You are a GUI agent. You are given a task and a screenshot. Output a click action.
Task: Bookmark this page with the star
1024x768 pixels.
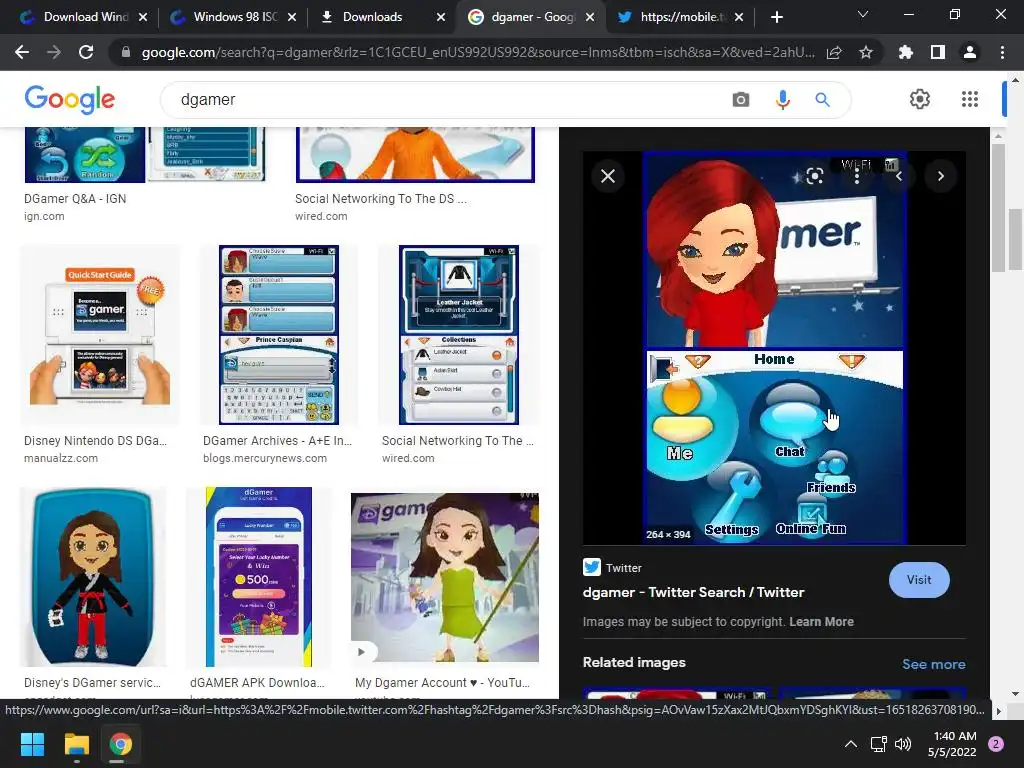tap(866, 52)
